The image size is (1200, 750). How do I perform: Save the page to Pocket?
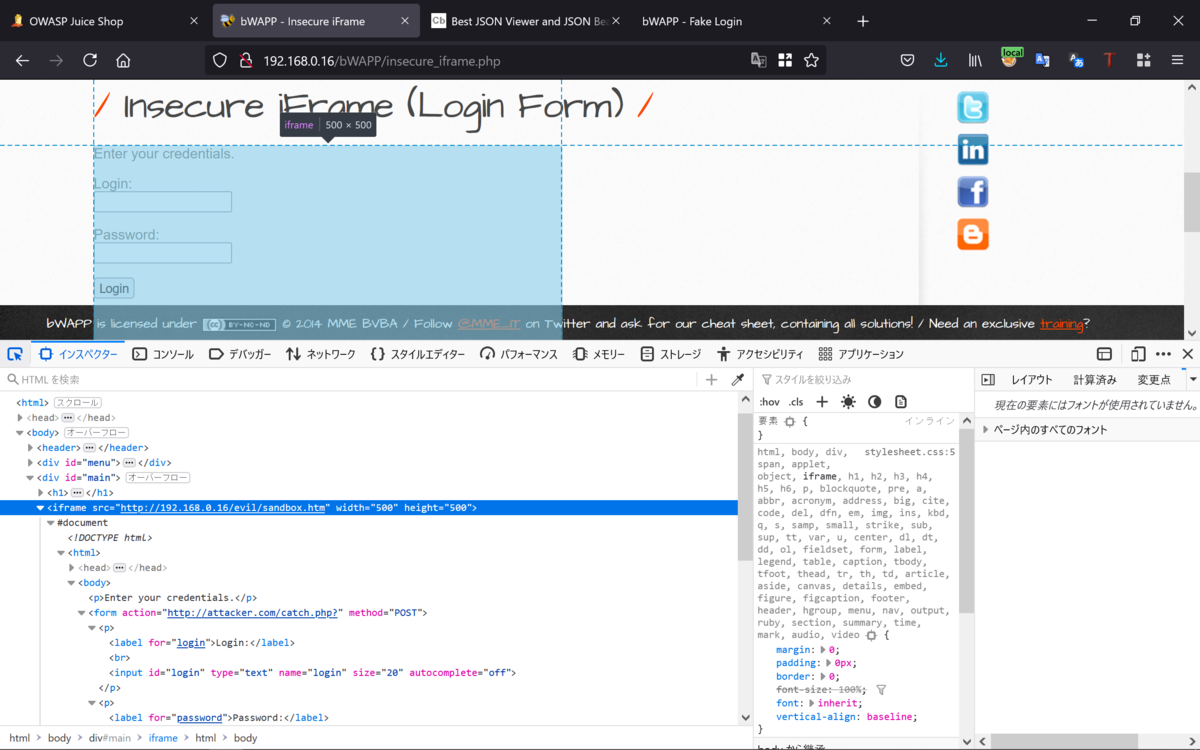click(x=907, y=60)
